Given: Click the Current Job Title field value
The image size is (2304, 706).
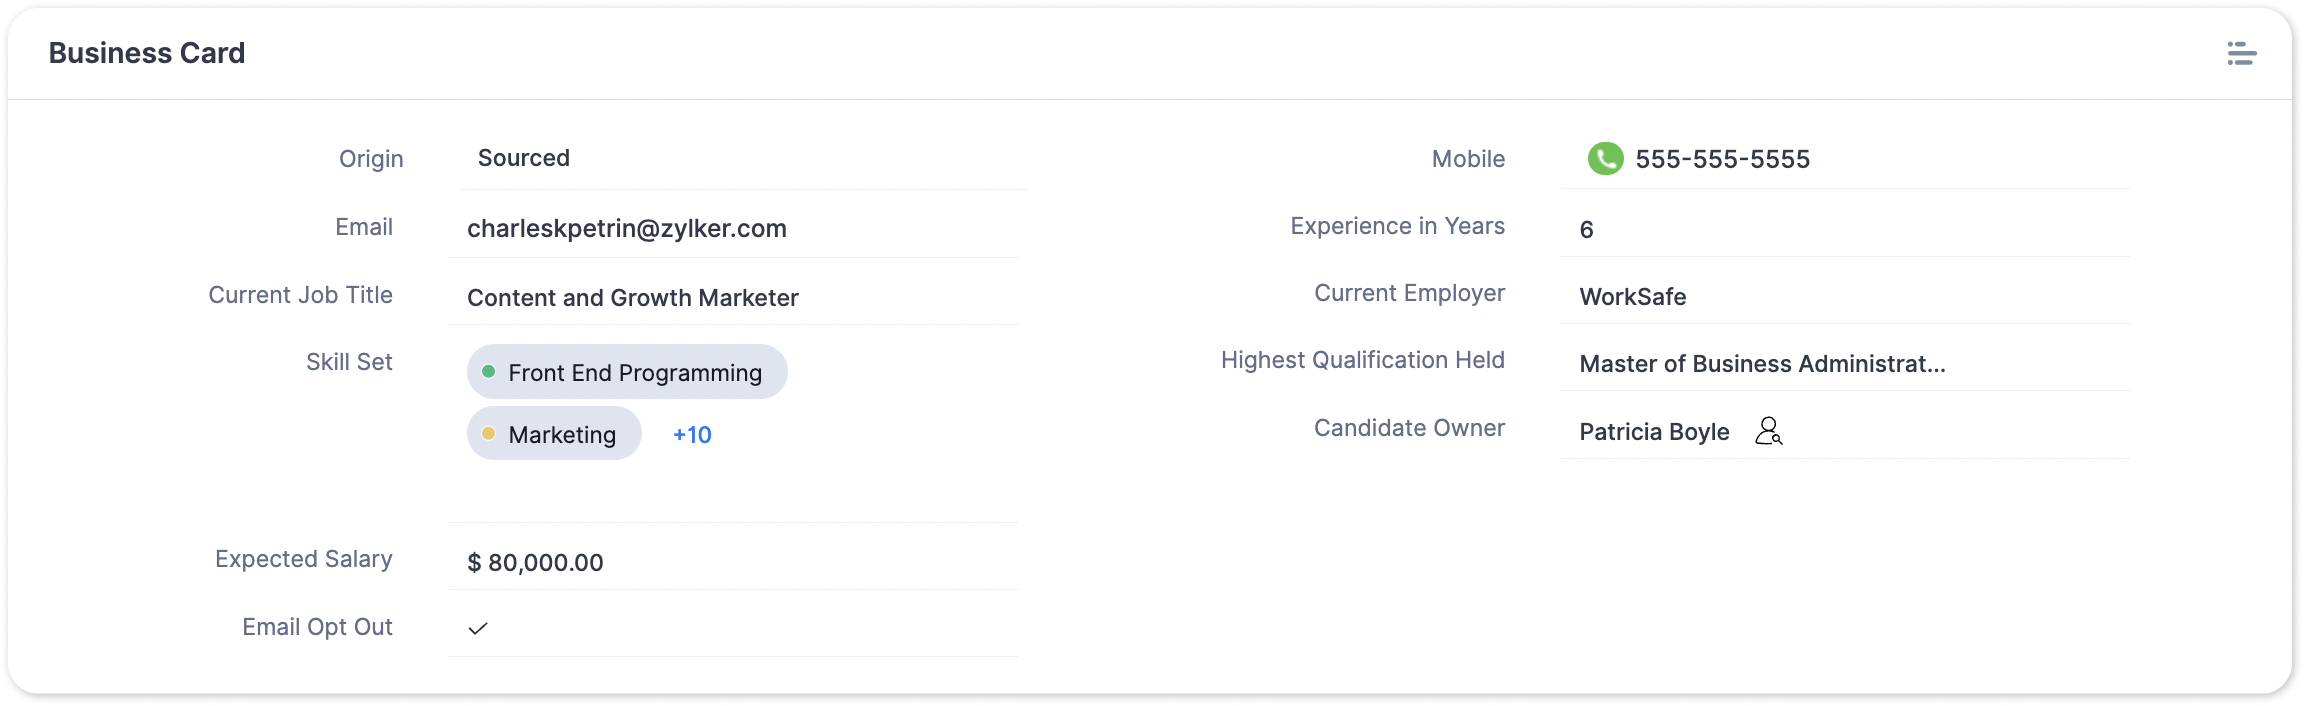Looking at the screenshot, I should click(x=633, y=298).
